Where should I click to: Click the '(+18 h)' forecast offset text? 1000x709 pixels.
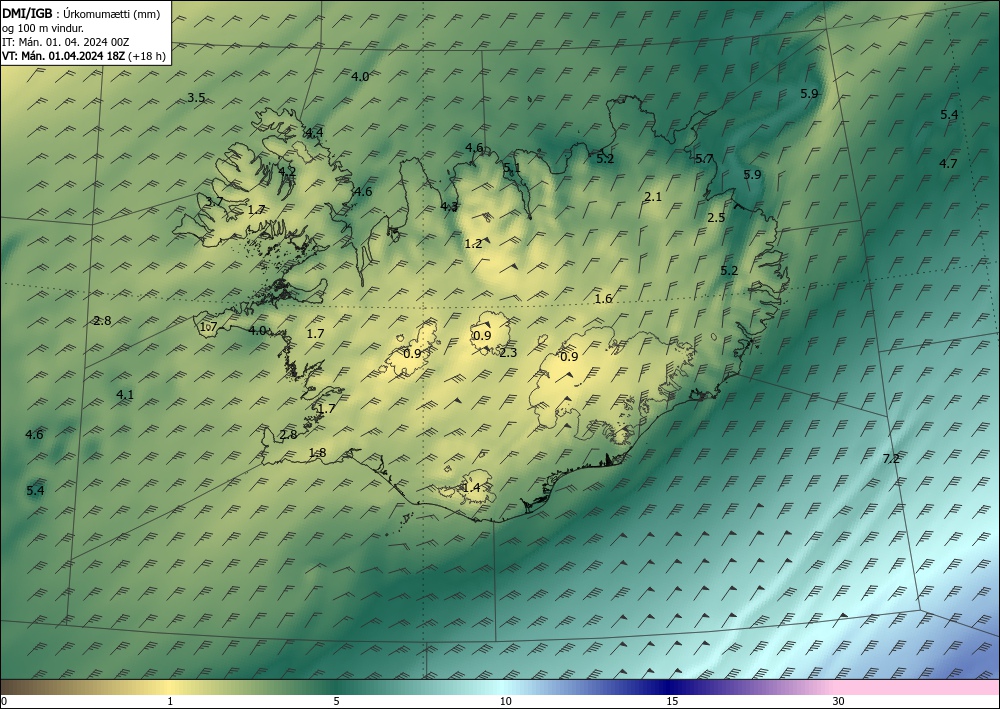point(147,56)
